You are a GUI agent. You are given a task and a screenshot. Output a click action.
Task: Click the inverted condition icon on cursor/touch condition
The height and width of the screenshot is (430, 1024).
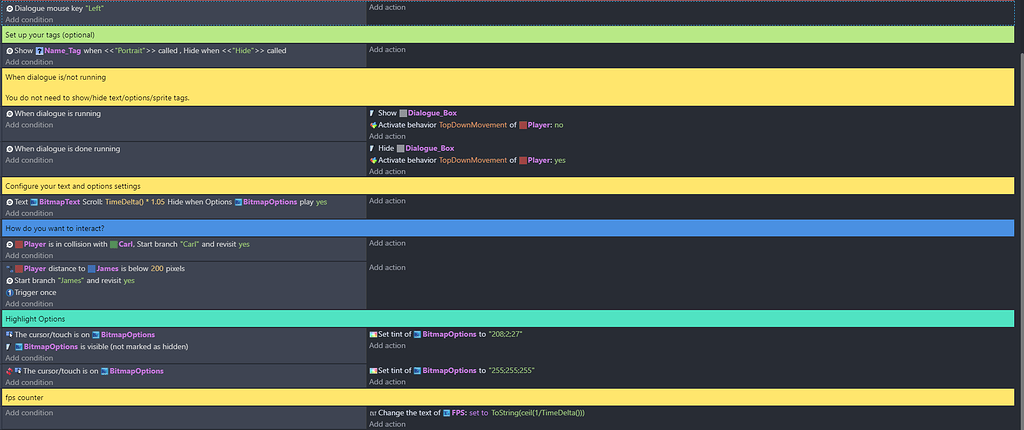pos(10,371)
